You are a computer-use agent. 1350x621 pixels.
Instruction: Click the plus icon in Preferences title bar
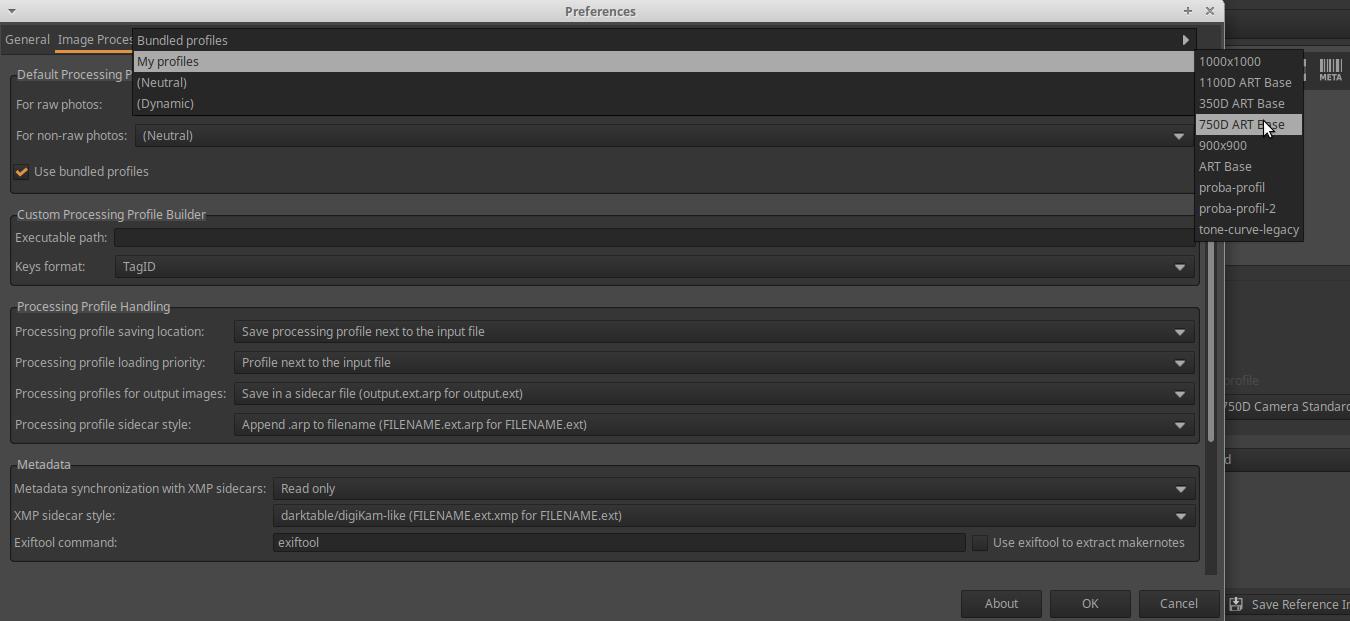click(1188, 11)
